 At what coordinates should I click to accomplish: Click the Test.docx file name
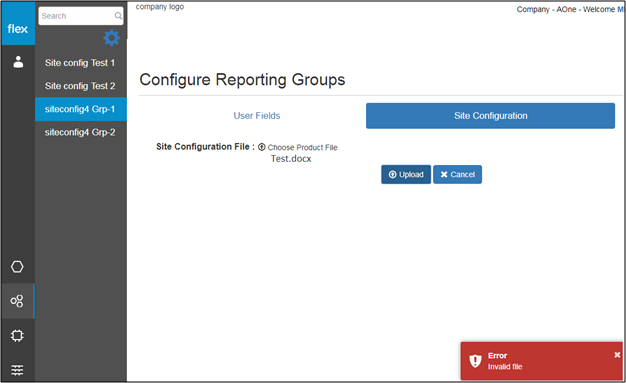(x=291, y=159)
